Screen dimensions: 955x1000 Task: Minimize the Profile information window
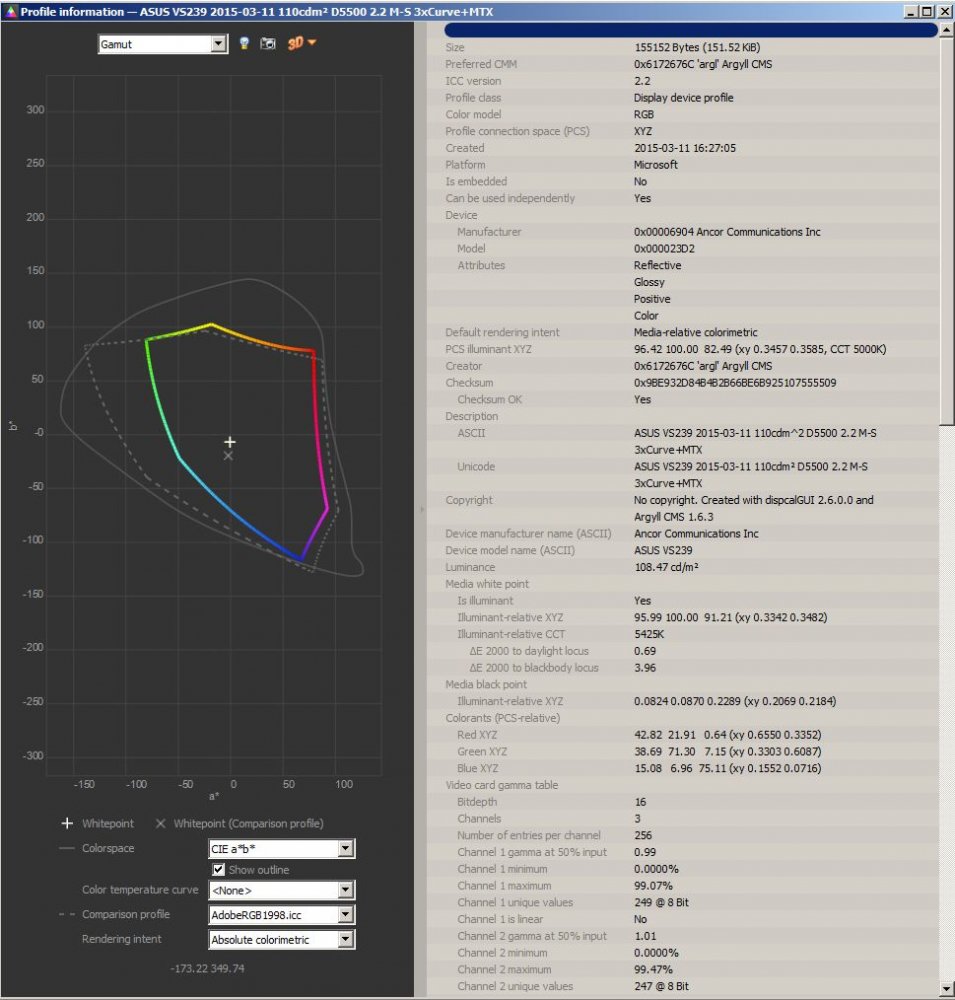(x=910, y=11)
